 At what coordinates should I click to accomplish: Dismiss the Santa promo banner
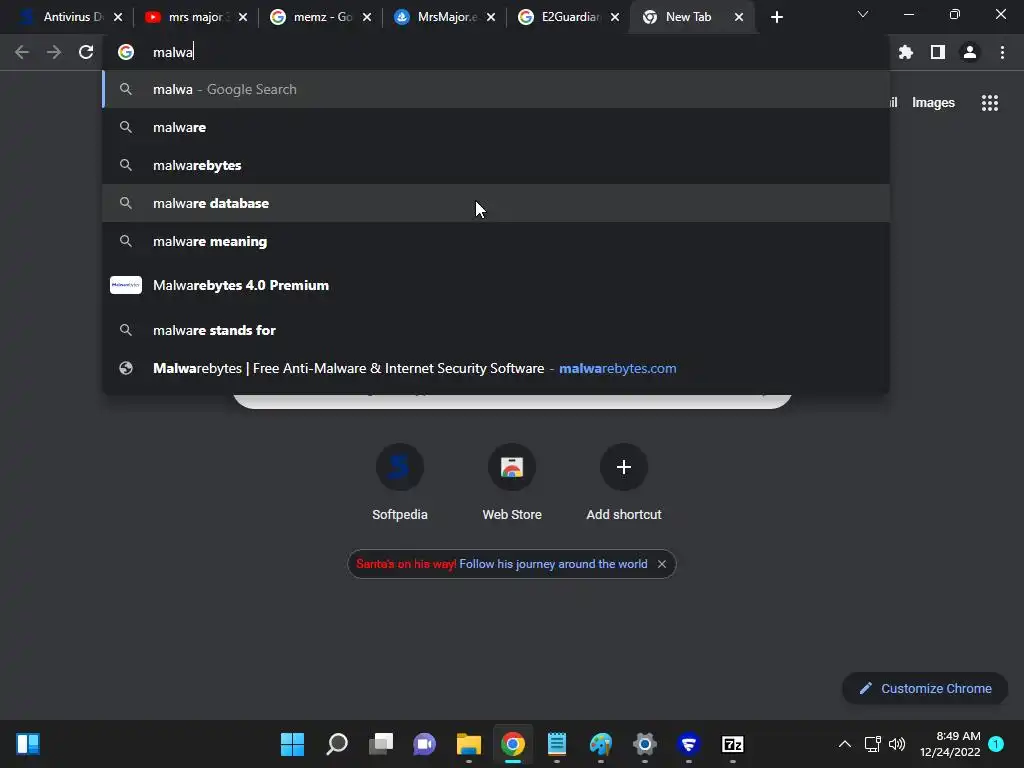pos(662,564)
